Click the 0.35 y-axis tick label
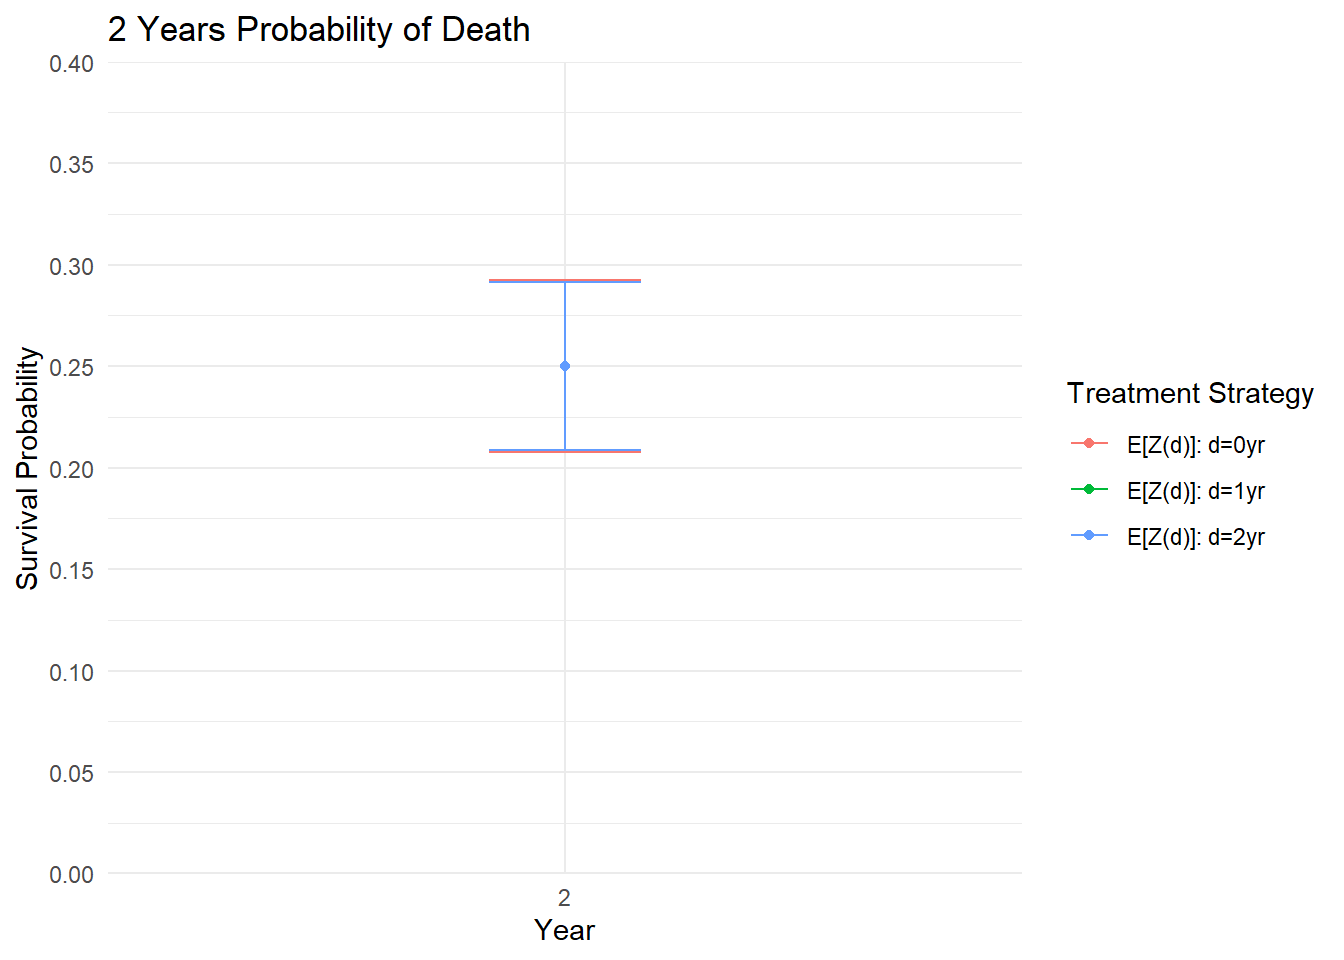The width and height of the screenshot is (1344, 960). click(72, 165)
